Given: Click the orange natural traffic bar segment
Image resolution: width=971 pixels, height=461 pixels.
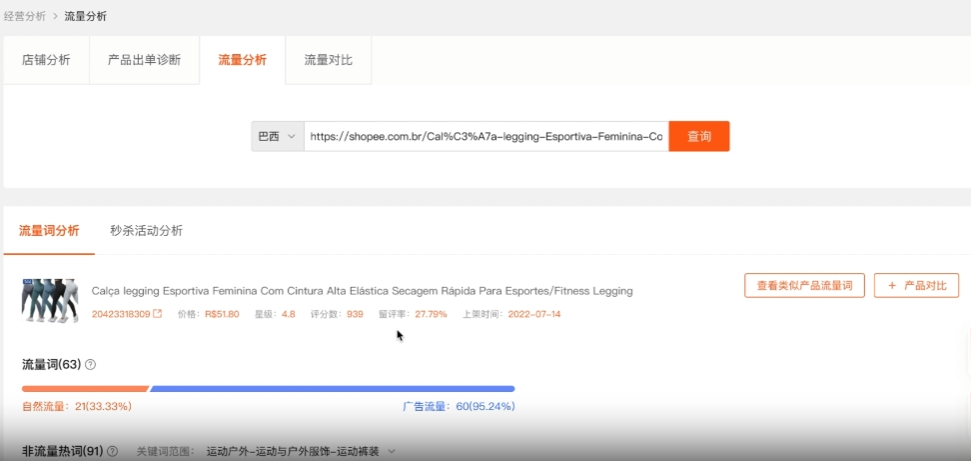Looking at the screenshot, I should (85, 388).
